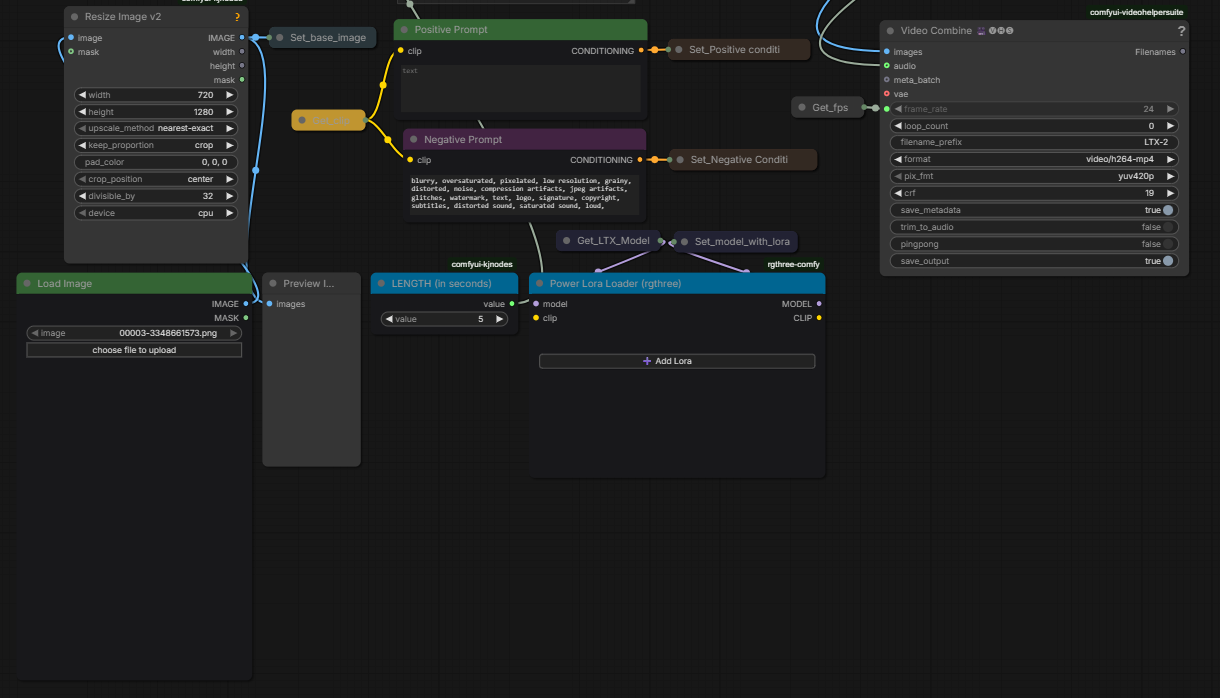The image size is (1220, 698).
Task: Open the upscale_method nearest-exact dropdown
Action: [x=157, y=128]
